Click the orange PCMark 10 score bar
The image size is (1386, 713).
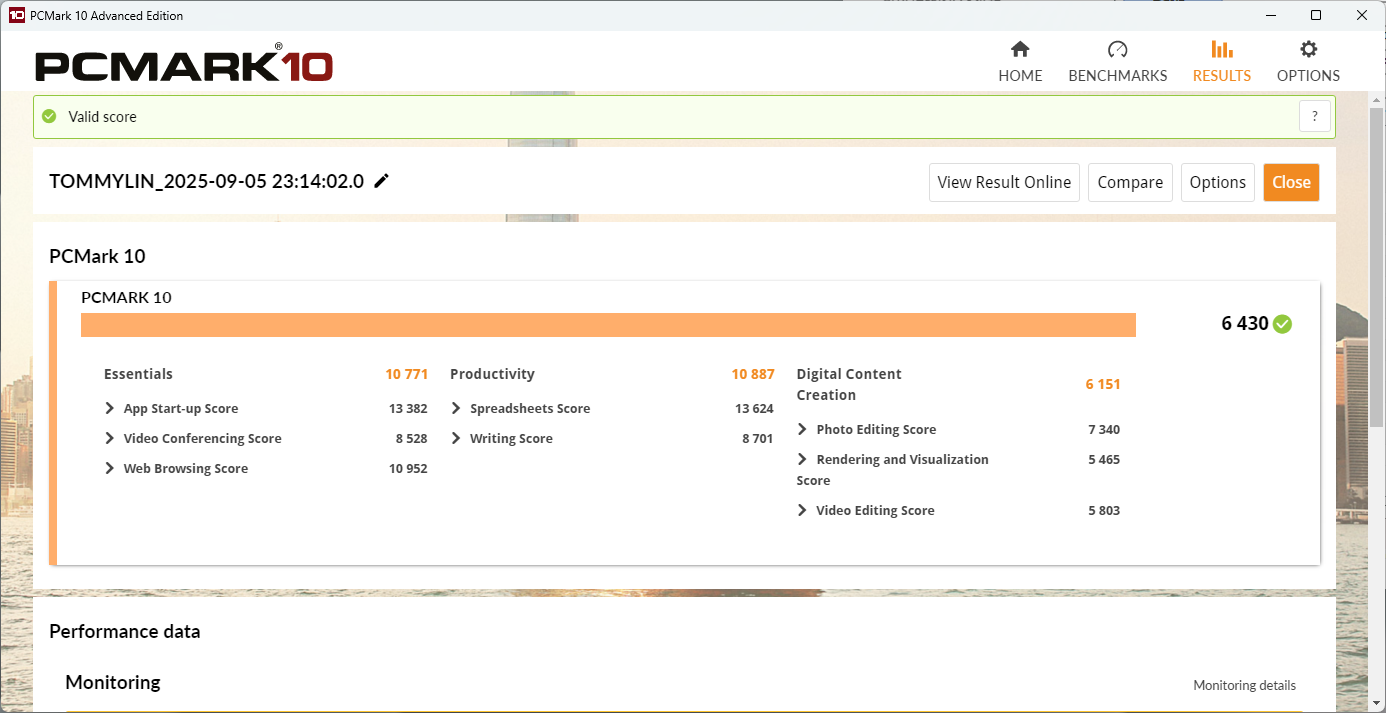tap(608, 325)
